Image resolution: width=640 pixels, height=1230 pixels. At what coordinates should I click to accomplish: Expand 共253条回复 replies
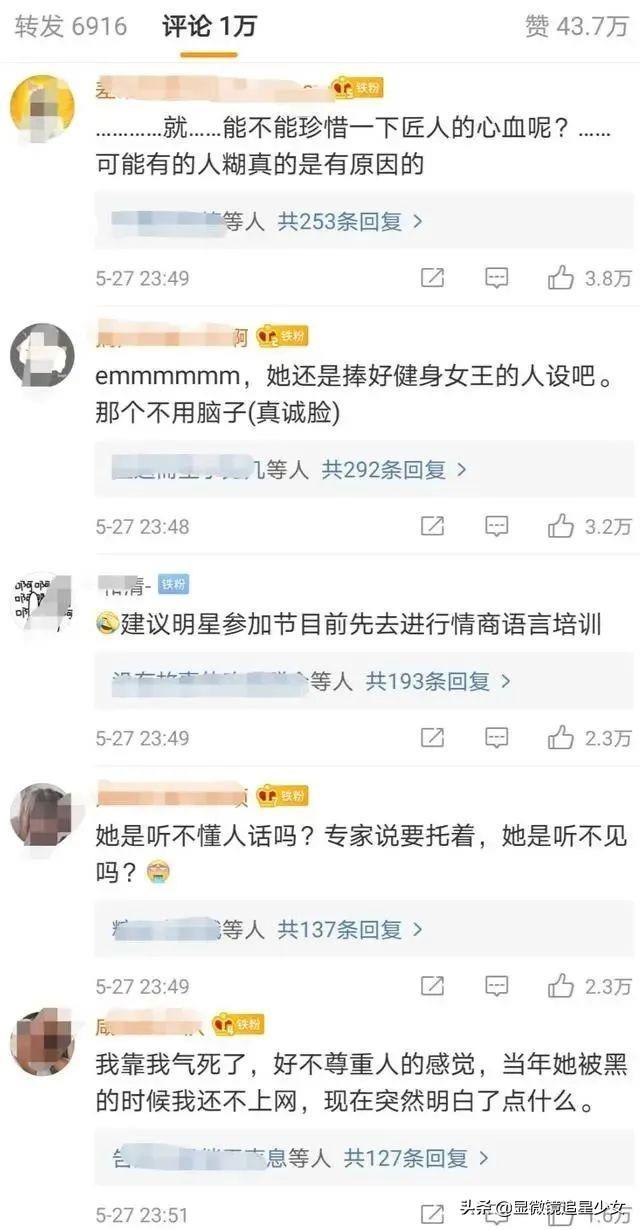coord(350,221)
